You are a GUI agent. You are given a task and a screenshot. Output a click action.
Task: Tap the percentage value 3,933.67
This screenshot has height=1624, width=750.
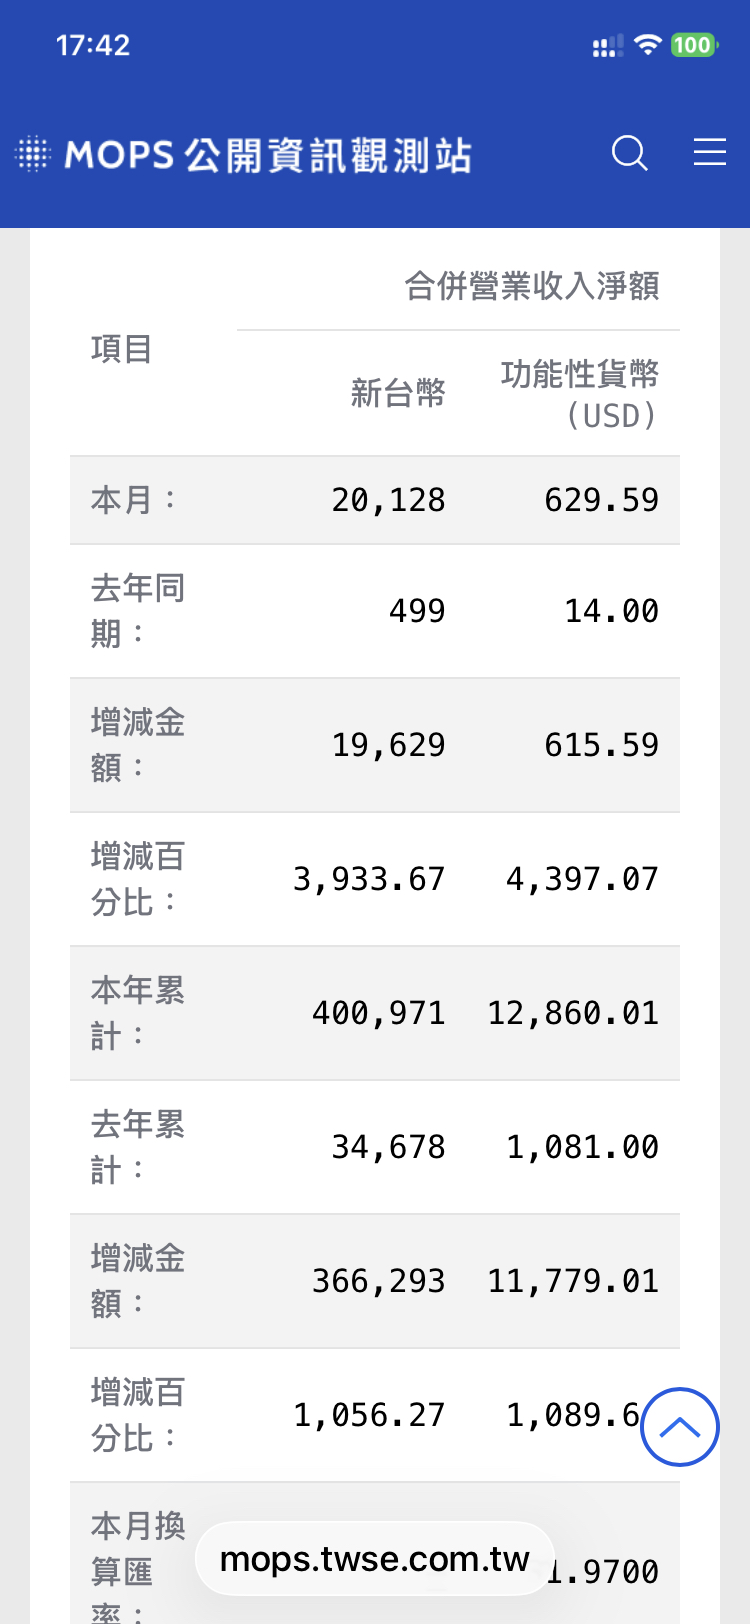coord(368,879)
